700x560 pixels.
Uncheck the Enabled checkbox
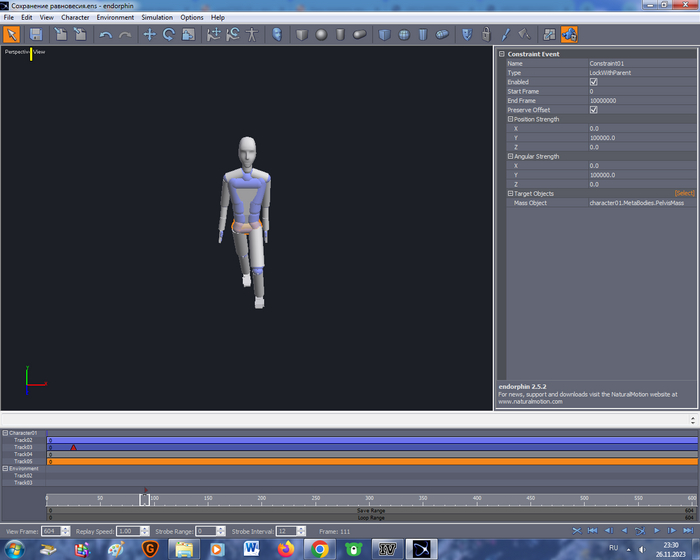click(x=593, y=82)
